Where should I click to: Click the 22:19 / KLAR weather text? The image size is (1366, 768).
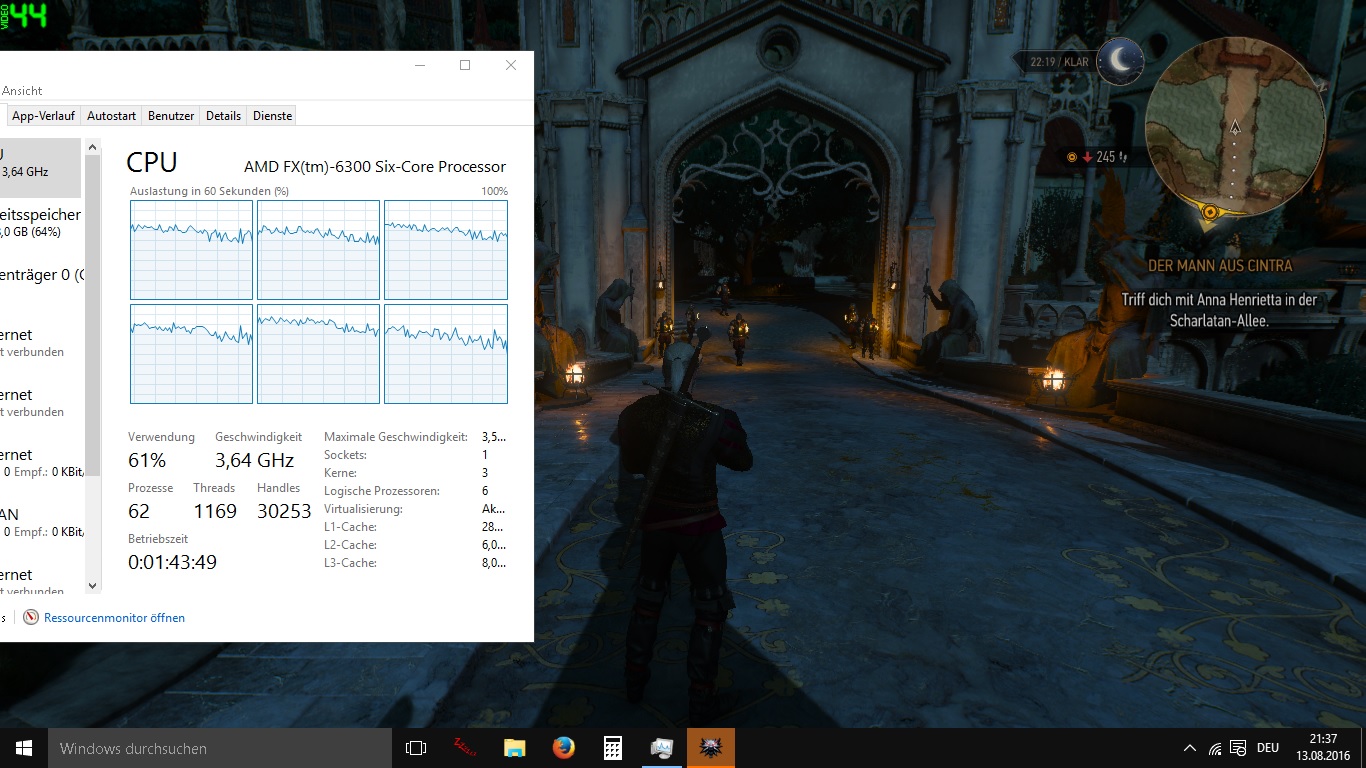[1059, 62]
